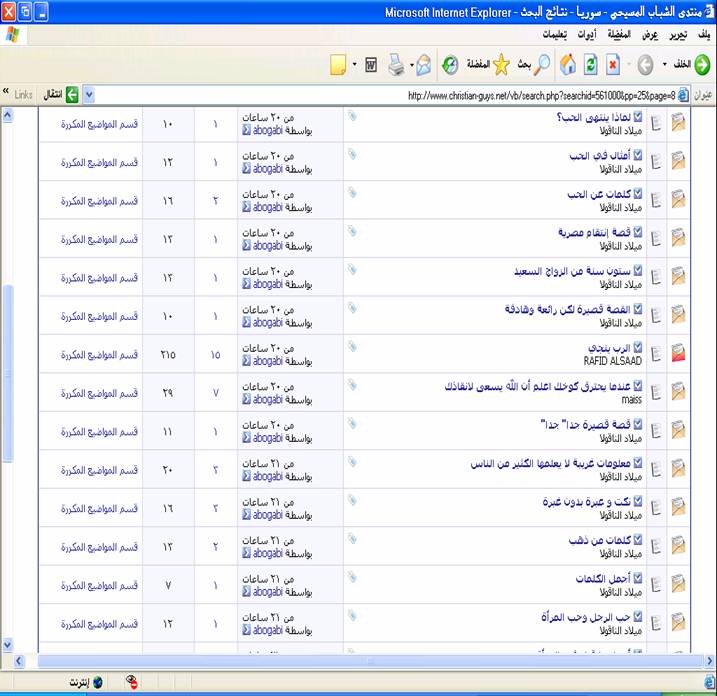The width and height of the screenshot is (717, 696).
Task: Click the Stop loading icon
Action: coord(612,65)
